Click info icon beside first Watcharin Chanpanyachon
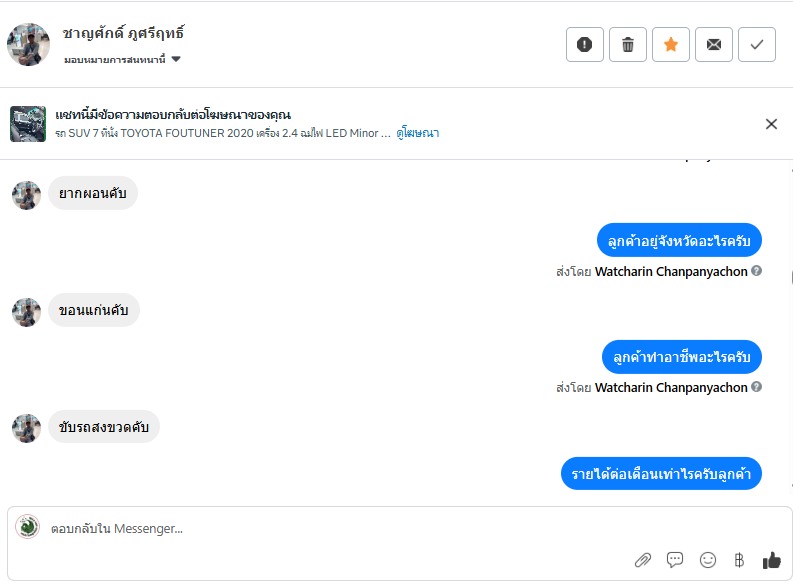This screenshot has width=793, height=585. tap(757, 271)
